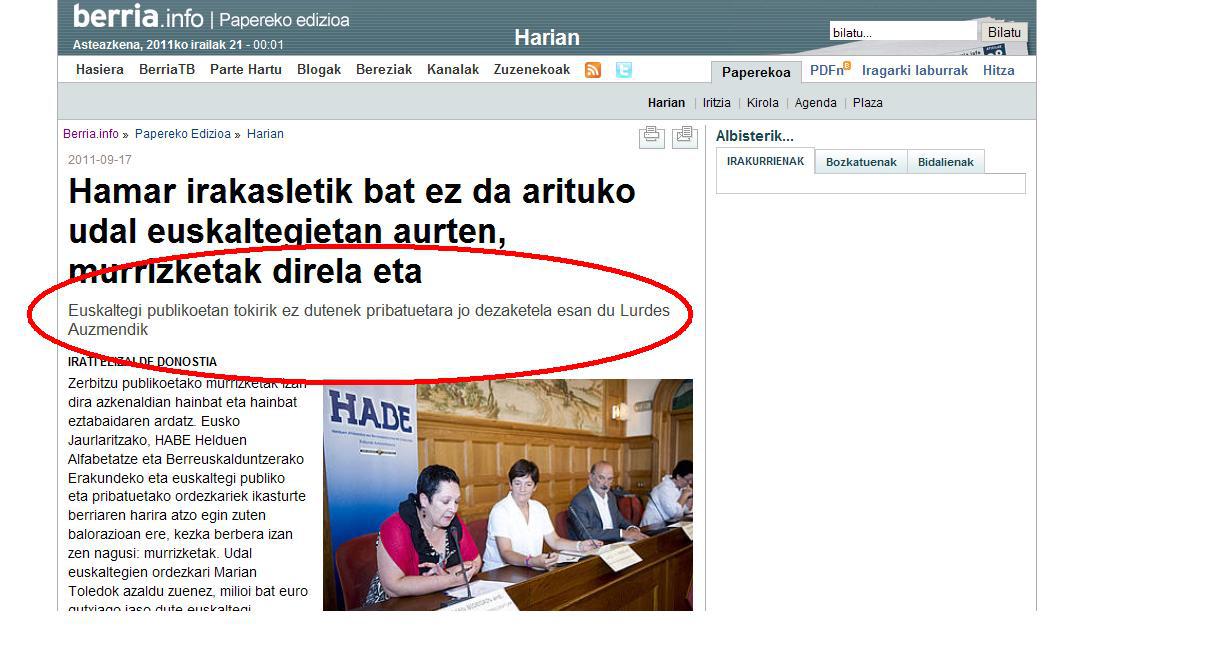Screen dimensions: 1216x648
Task: Open the BerriaTB menu item
Action: [x=167, y=70]
